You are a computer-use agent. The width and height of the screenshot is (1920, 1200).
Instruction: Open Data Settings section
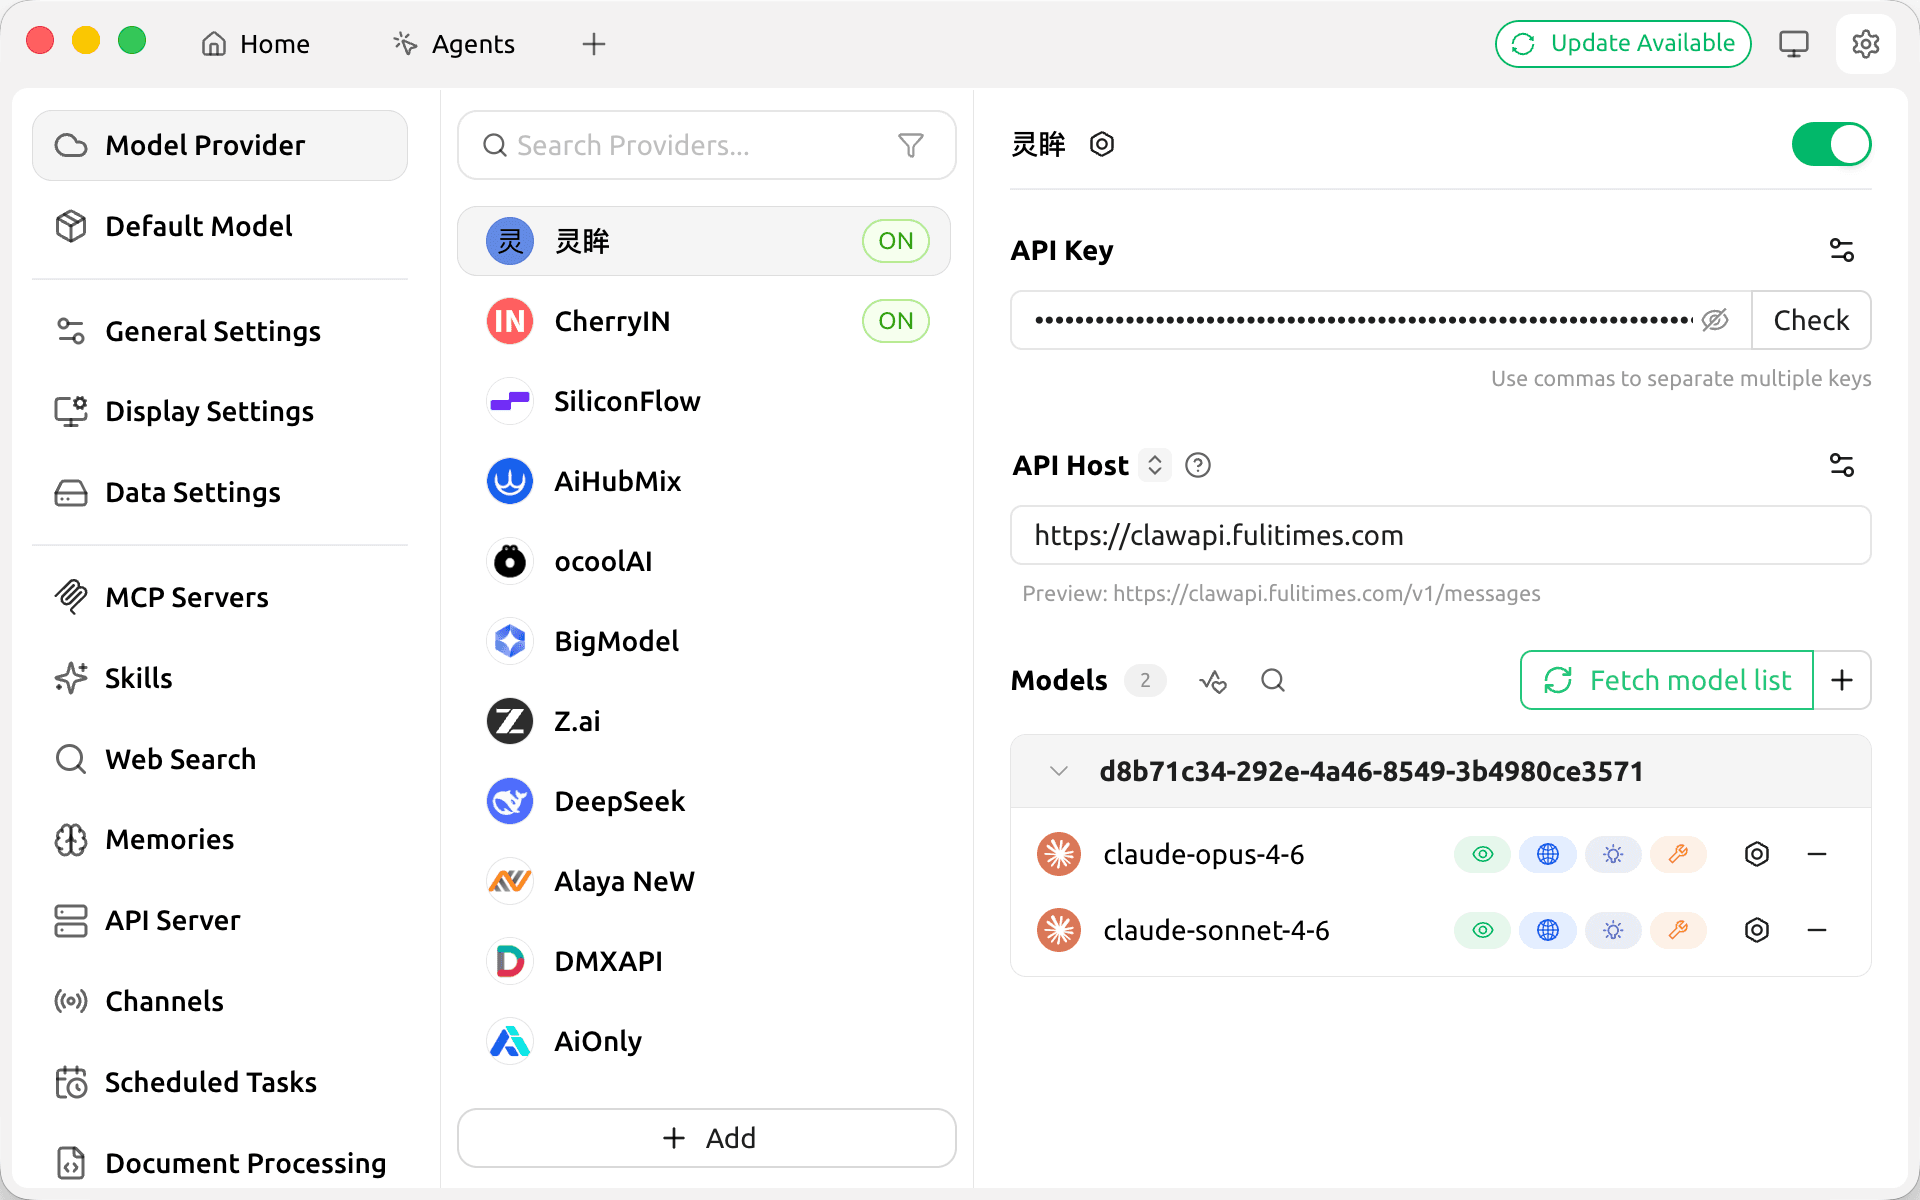220,492
